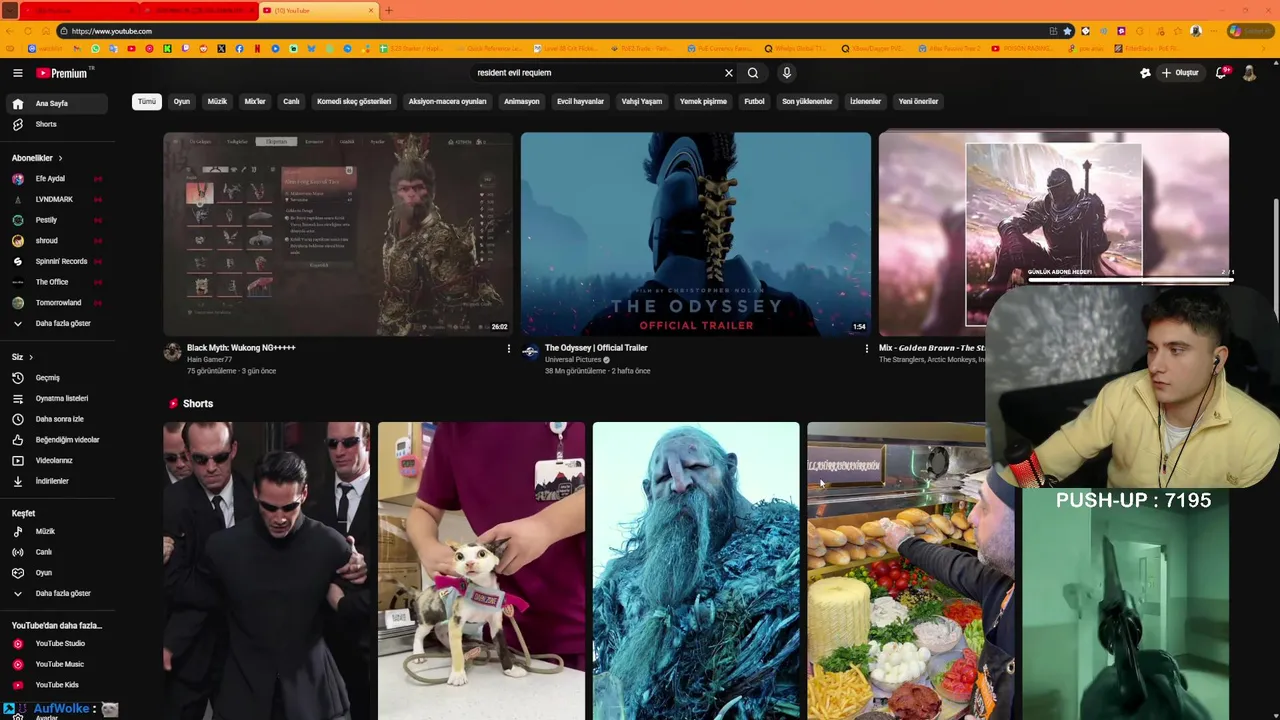Image resolution: width=1280 pixels, height=720 pixels.
Task: Expand the Siz section chevron
Action: [30, 357]
